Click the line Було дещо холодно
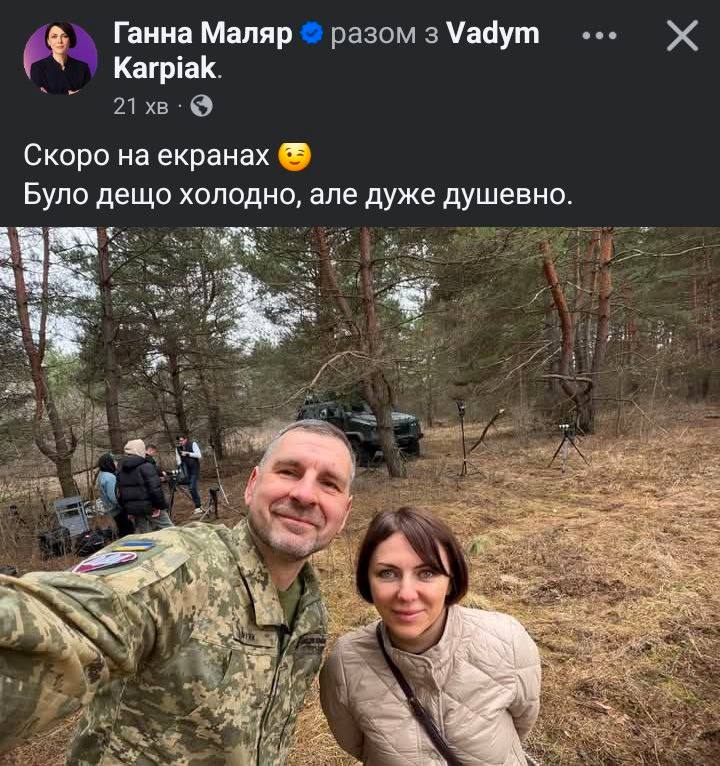This screenshot has width=720, height=766. pos(298,195)
